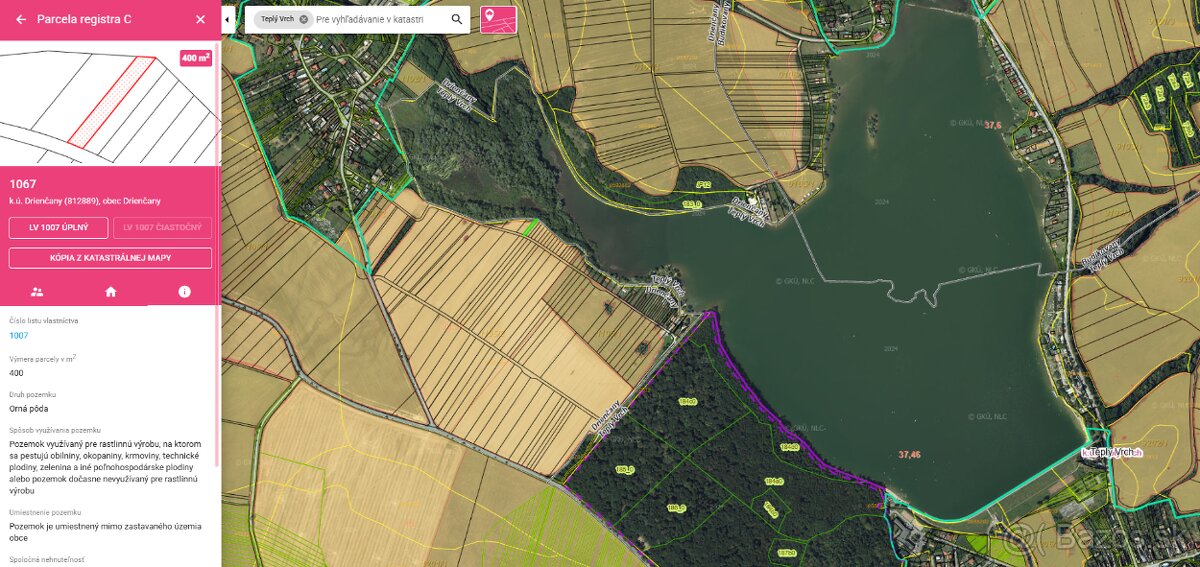Image resolution: width=1200 pixels, height=567 pixels.
Task: Click the 400 m² area badge
Action: click(196, 58)
